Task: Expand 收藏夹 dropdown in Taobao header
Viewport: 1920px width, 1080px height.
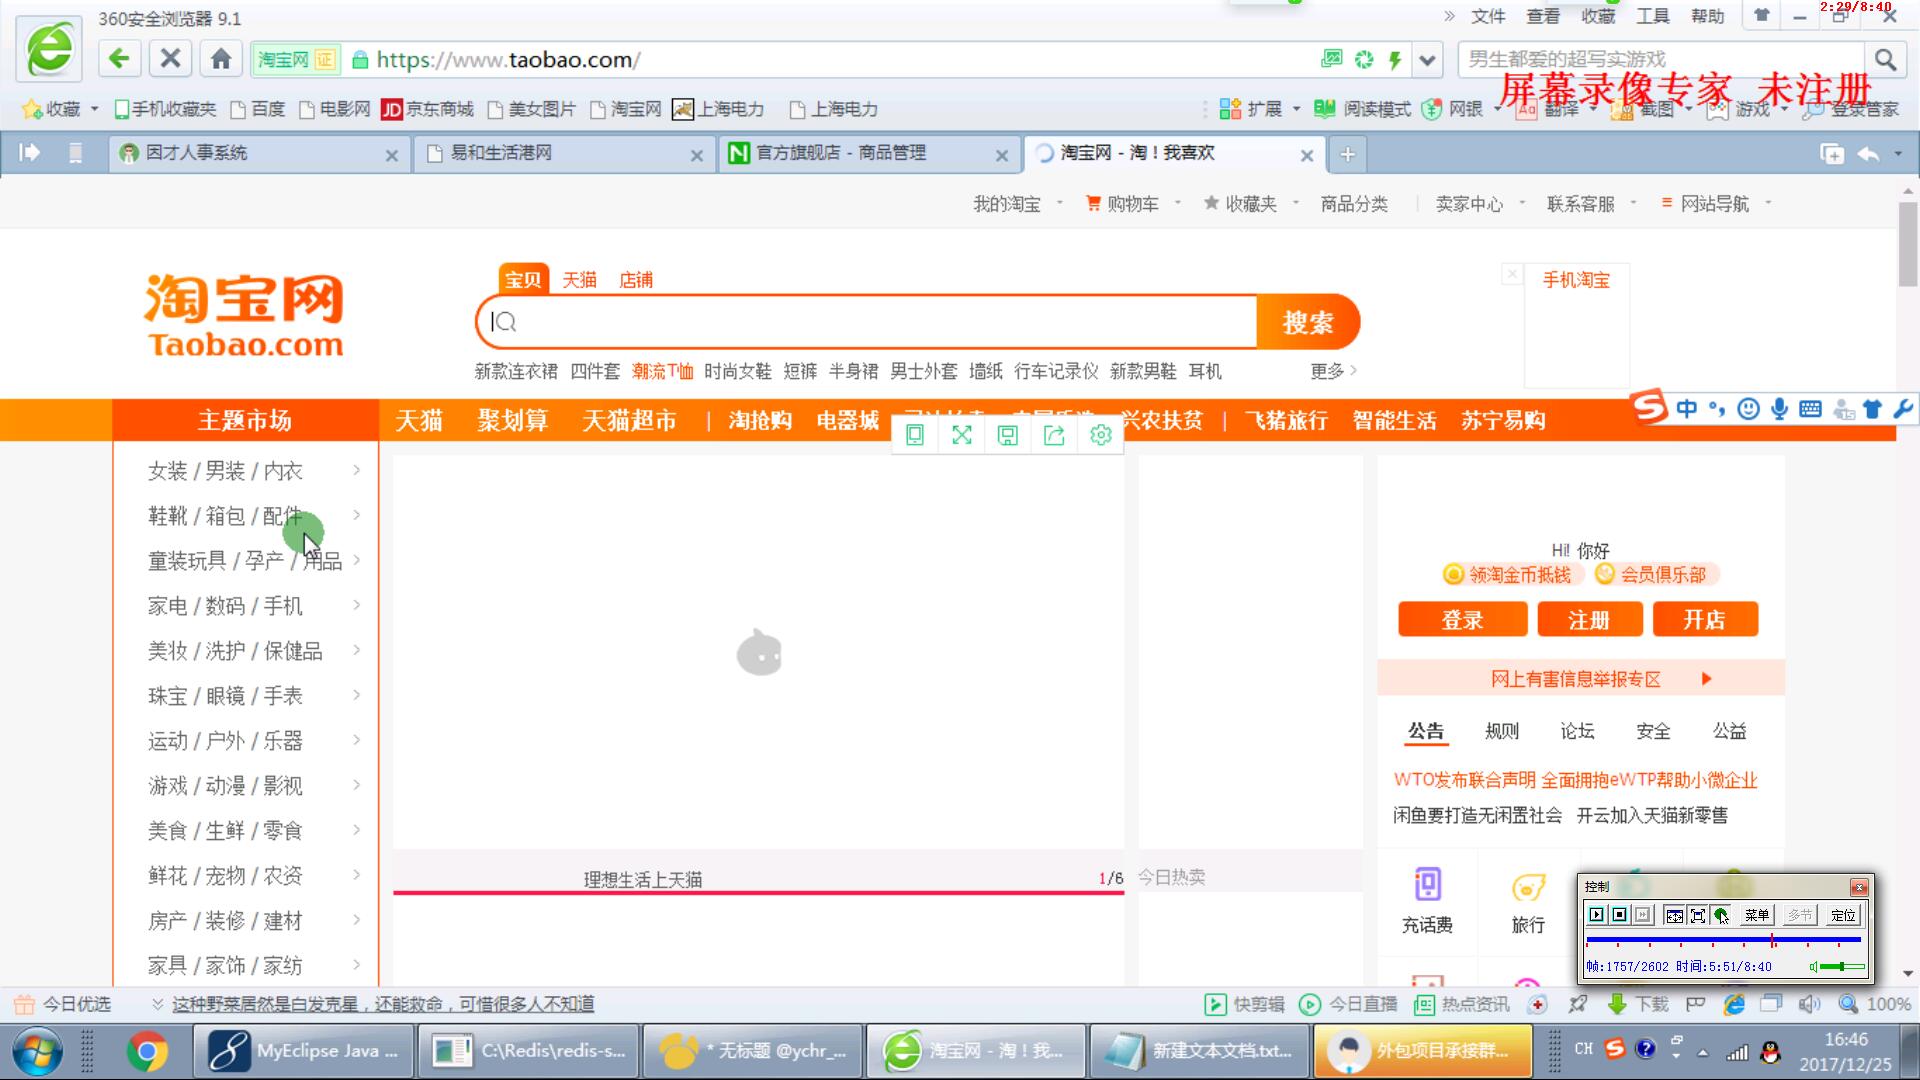Action: [1250, 204]
